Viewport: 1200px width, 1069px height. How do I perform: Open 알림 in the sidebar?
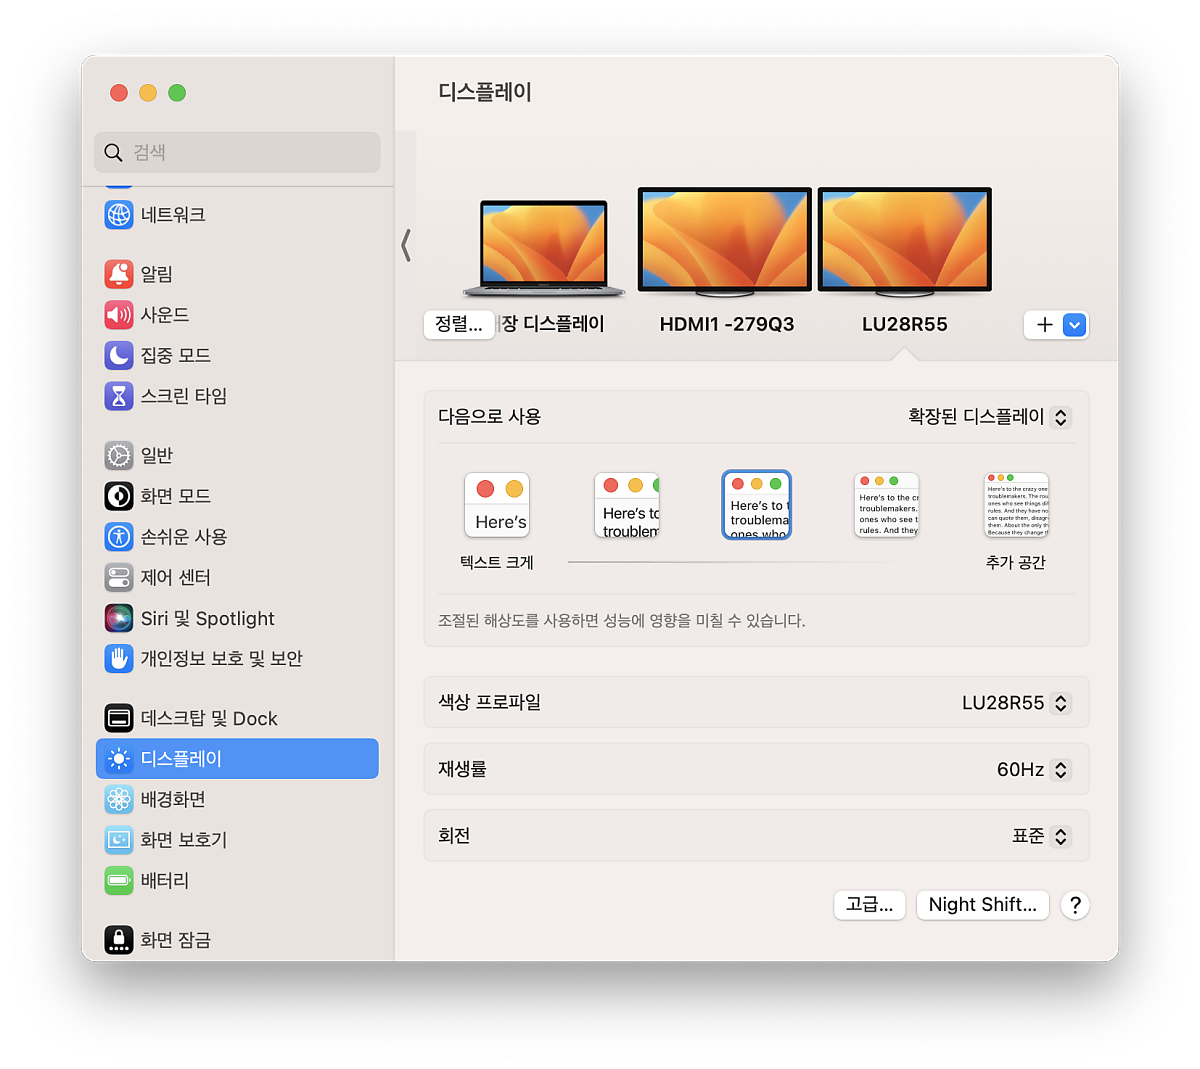tap(237, 274)
